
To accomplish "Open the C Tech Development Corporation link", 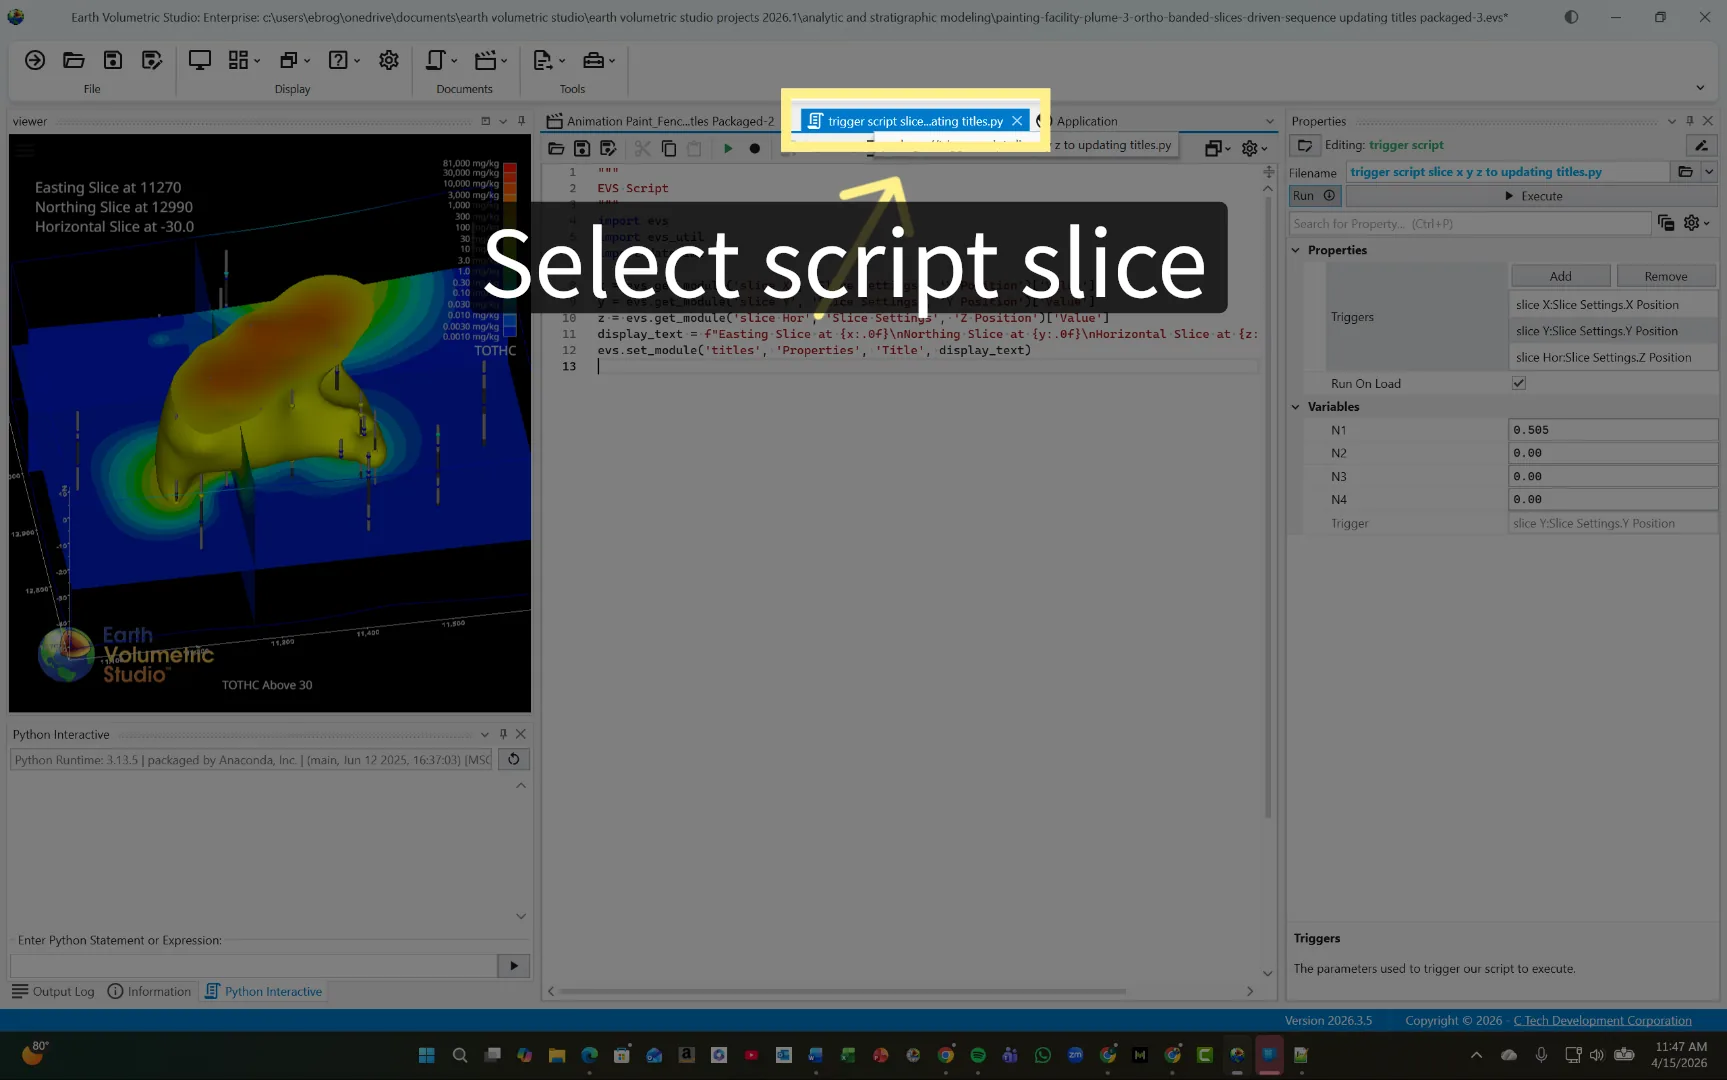I will click(1602, 1020).
